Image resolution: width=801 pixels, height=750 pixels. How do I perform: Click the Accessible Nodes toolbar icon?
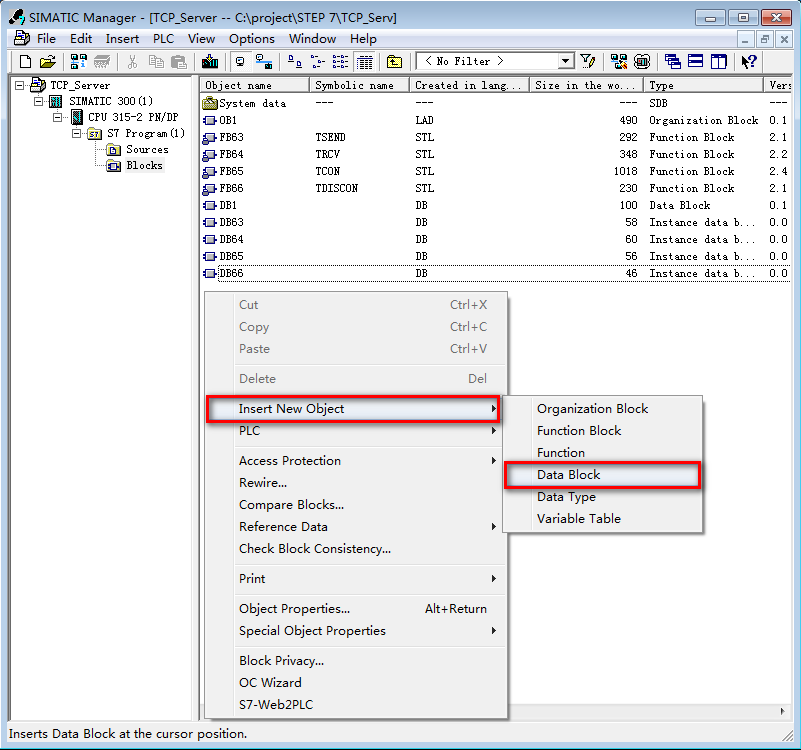(x=79, y=62)
